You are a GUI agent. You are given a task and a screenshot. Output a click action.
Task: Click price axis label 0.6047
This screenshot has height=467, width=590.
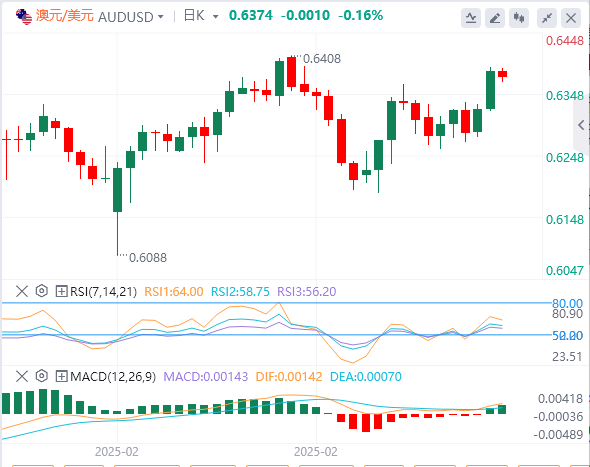coord(565,271)
